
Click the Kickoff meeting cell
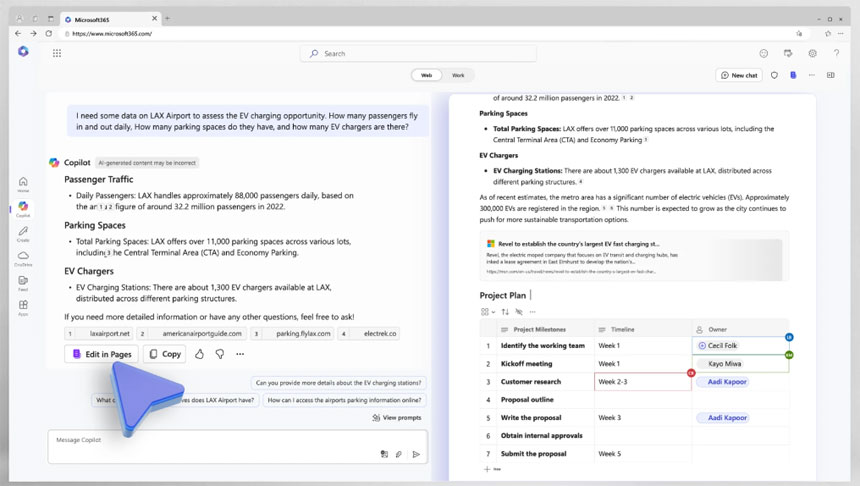545,364
